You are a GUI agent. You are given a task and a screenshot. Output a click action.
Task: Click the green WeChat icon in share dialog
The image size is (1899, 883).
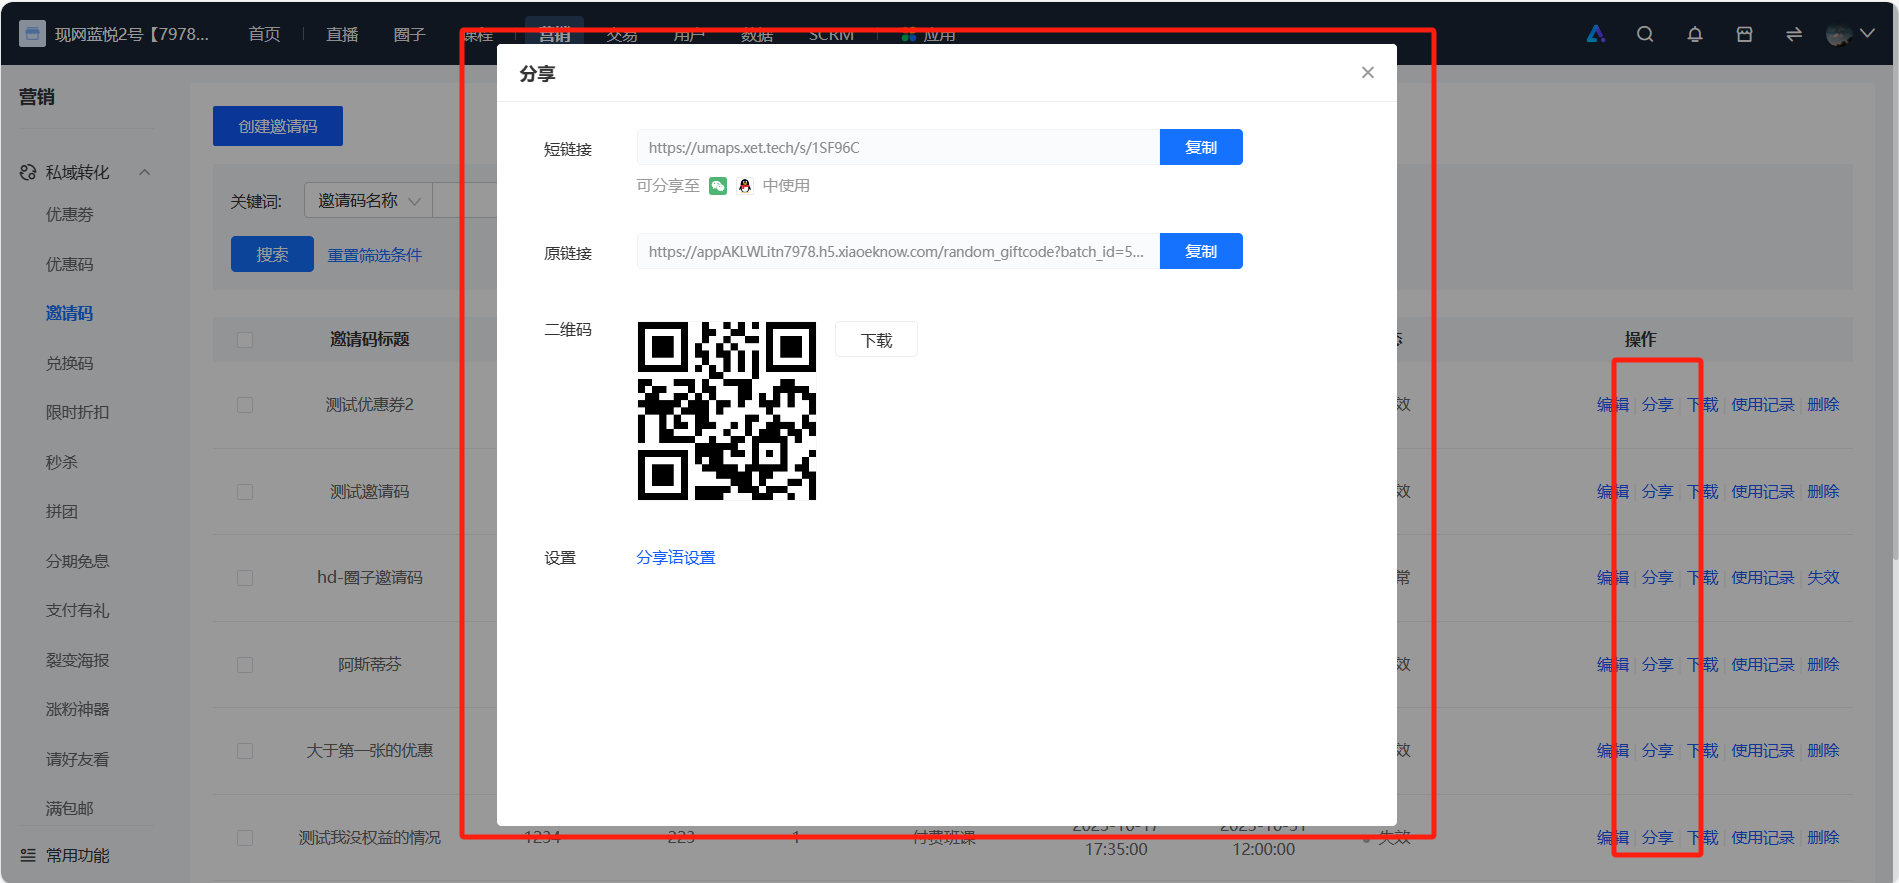pyautogui.click(x=718, y=186)
